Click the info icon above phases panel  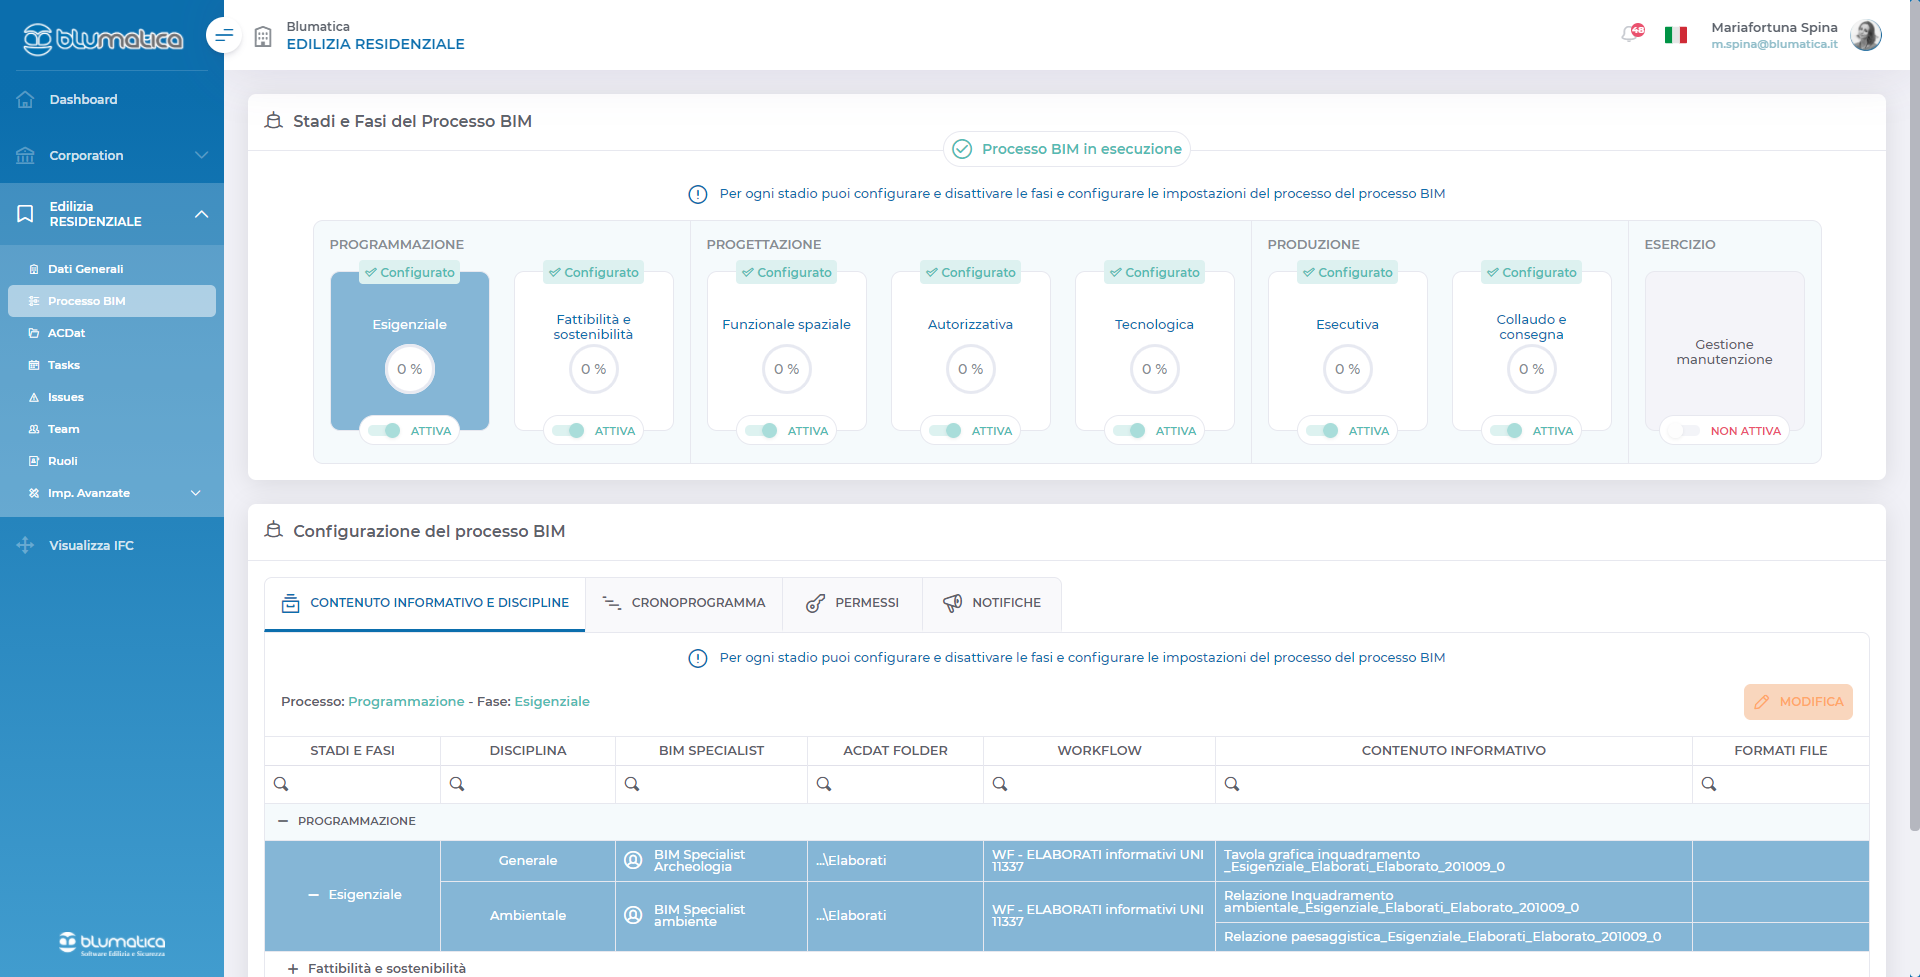click(x=698, y=194)
